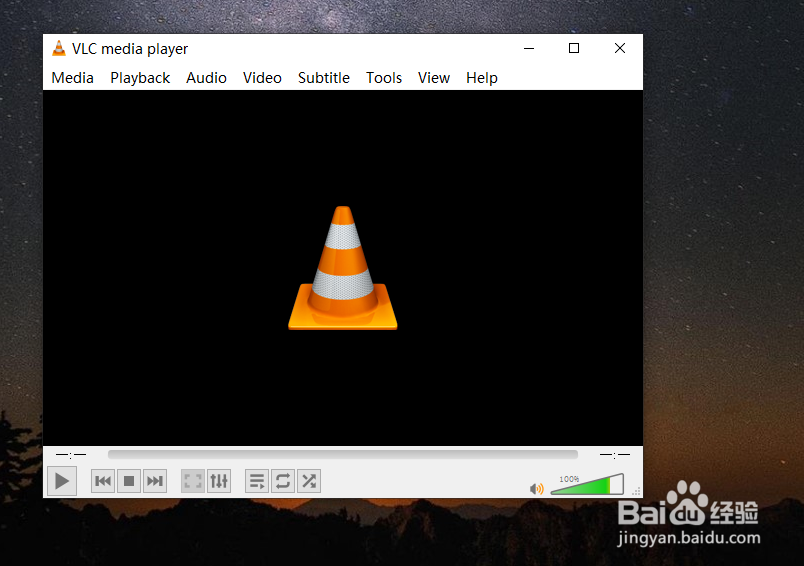This screenshot has height=566, width=804.
Task: Open the Subtitle menu
Action: (x=324, y=78)
